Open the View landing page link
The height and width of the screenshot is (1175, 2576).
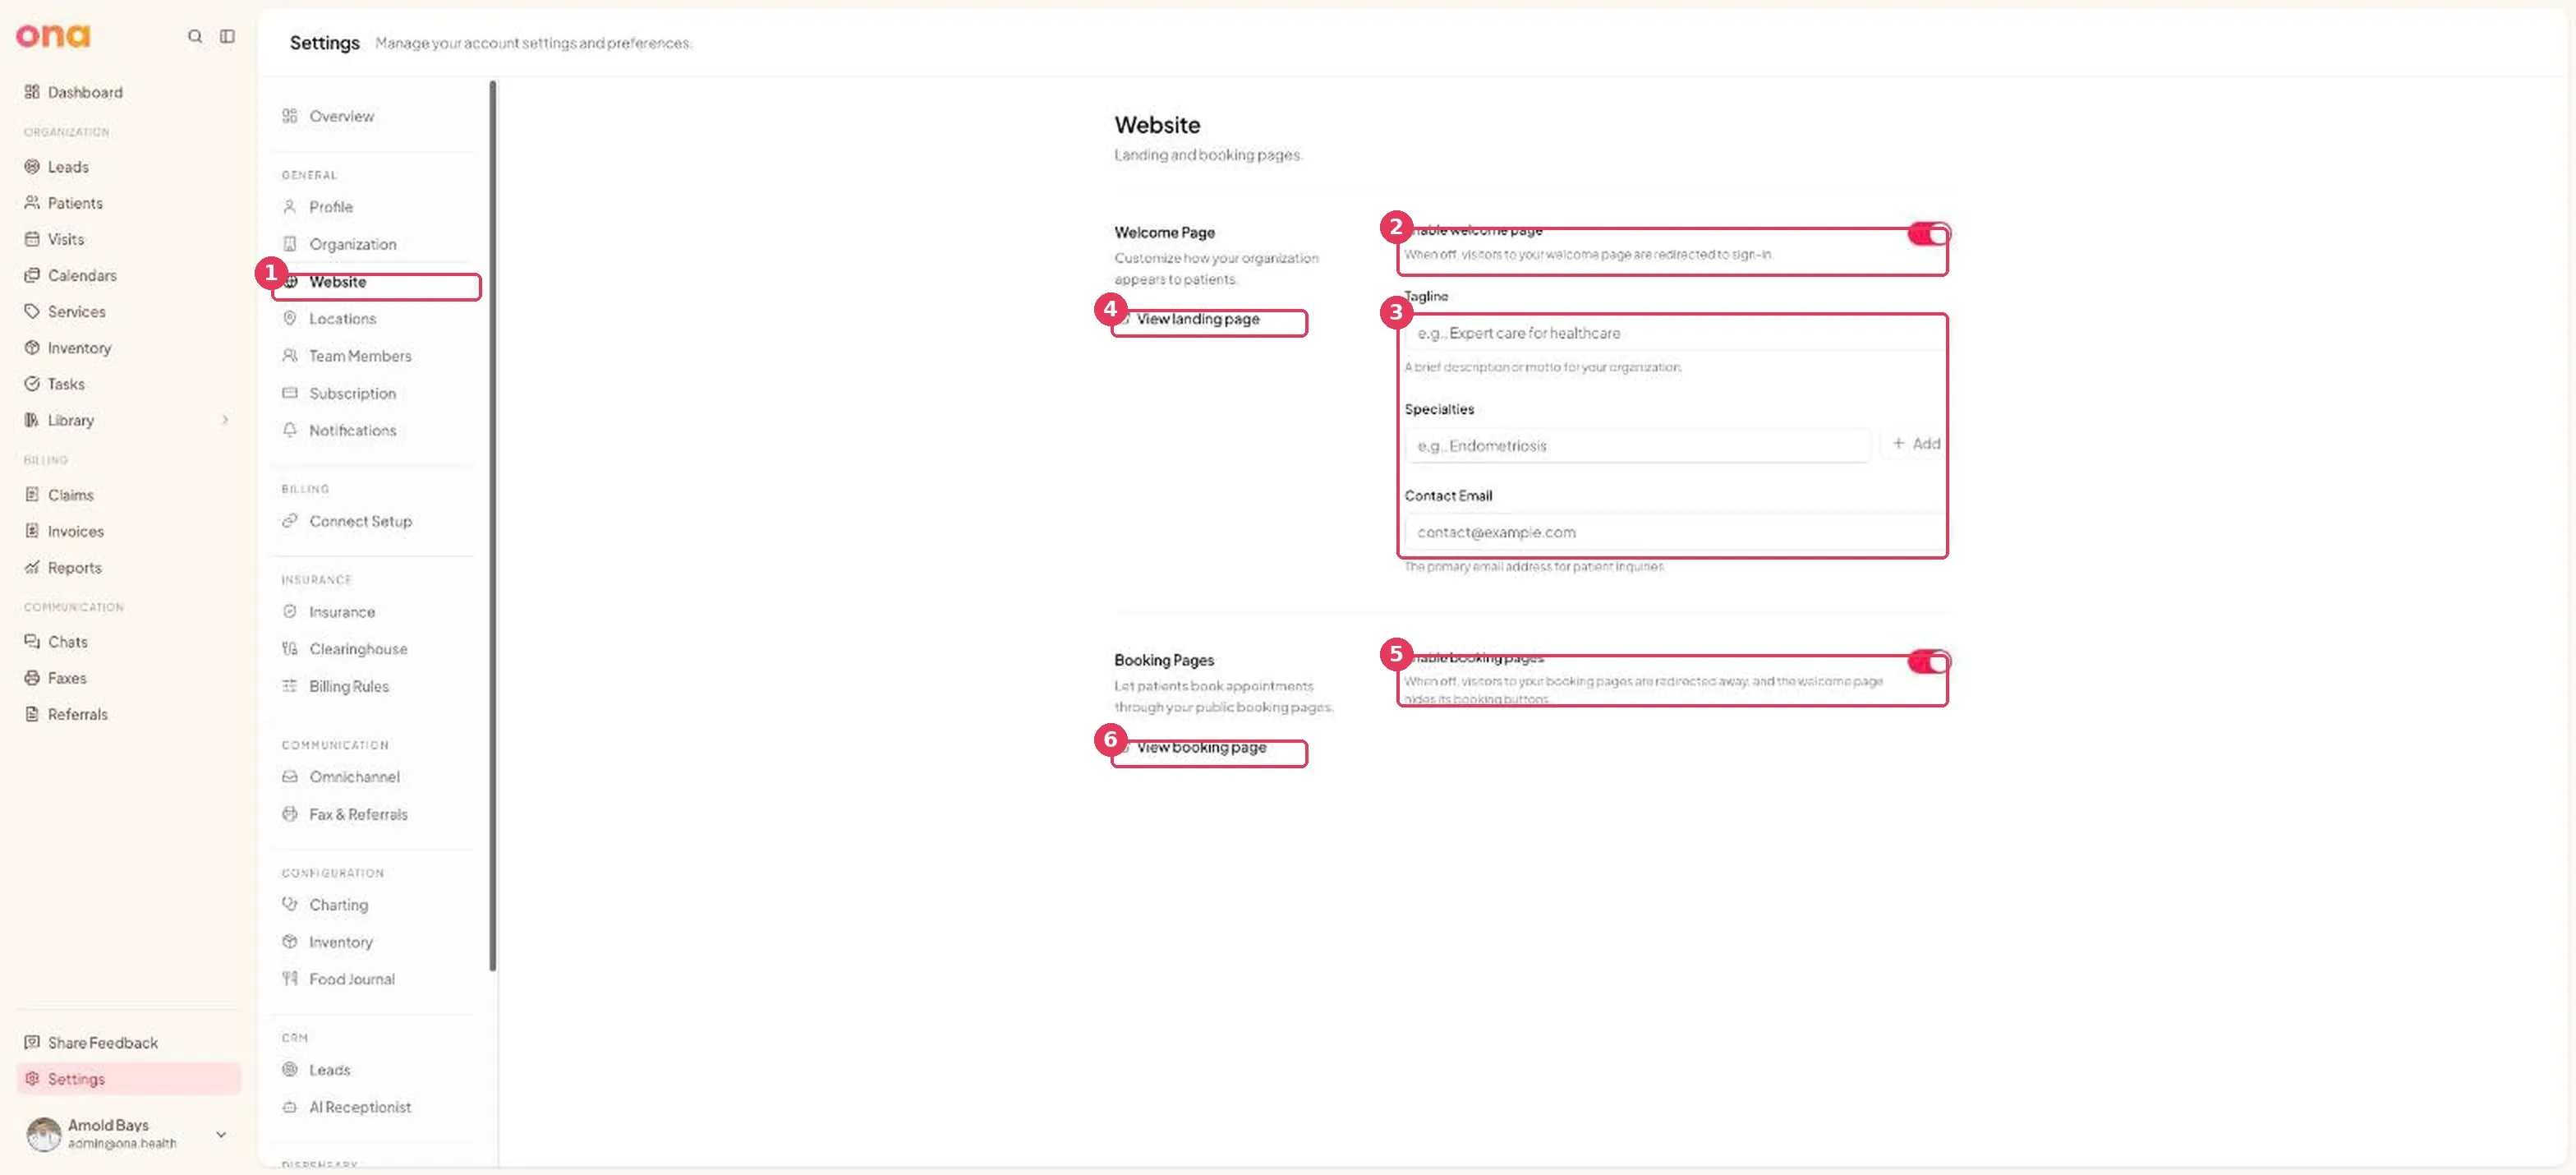coord(1190,319)
